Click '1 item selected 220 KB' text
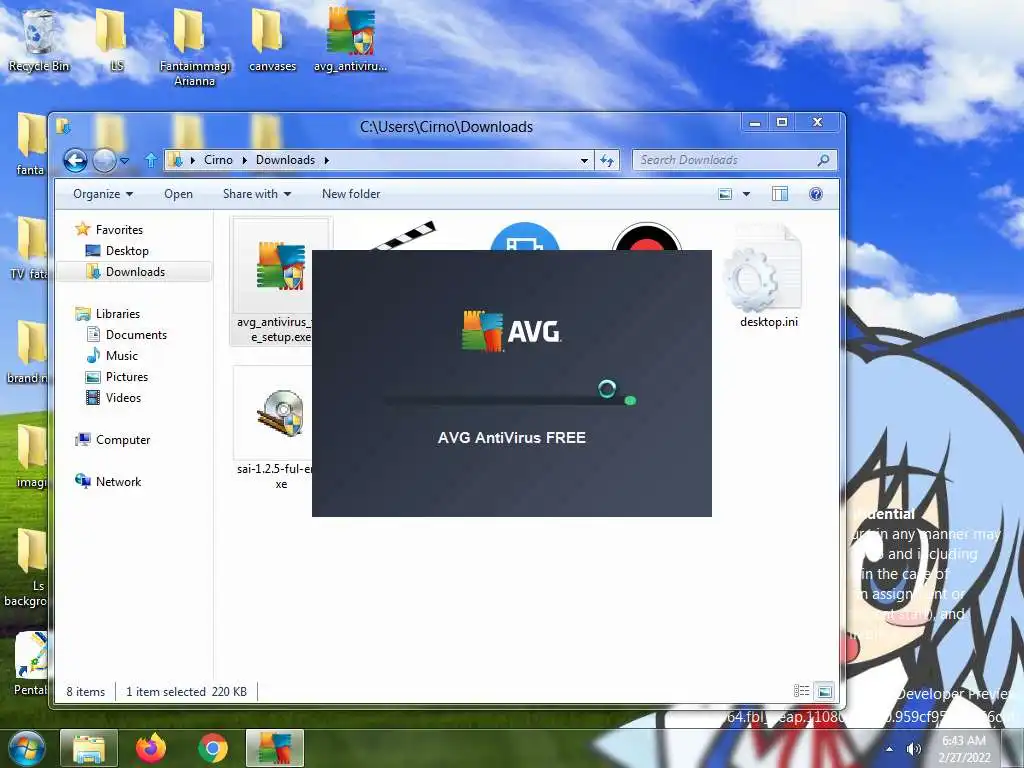1024x768 pixels. point(186,692)
